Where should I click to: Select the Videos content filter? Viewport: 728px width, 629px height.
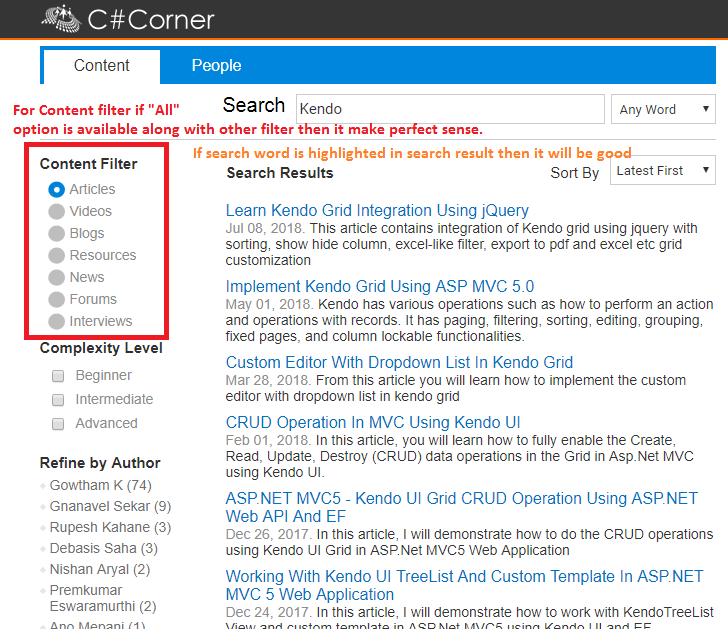[x=57, y=211]
